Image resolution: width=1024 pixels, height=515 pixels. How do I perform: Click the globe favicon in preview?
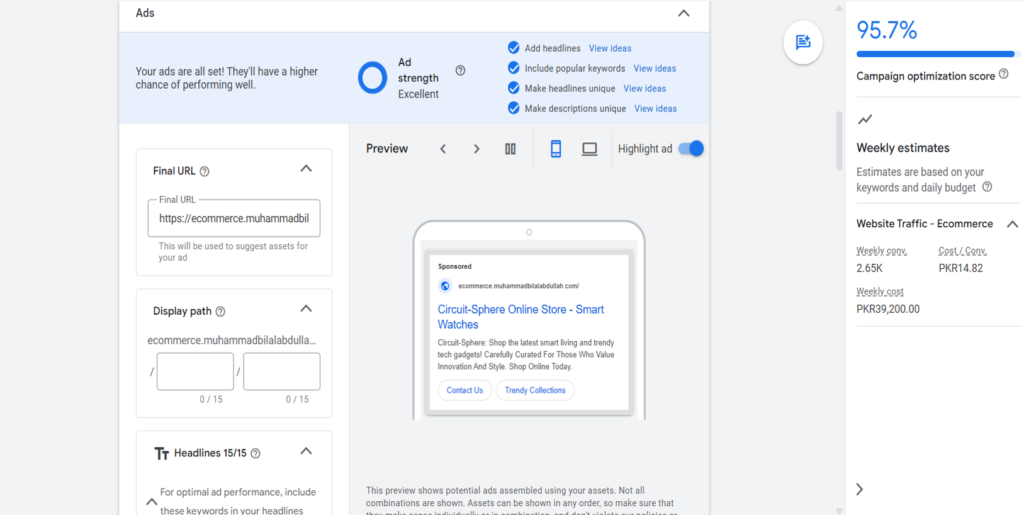tap(445, 286)
